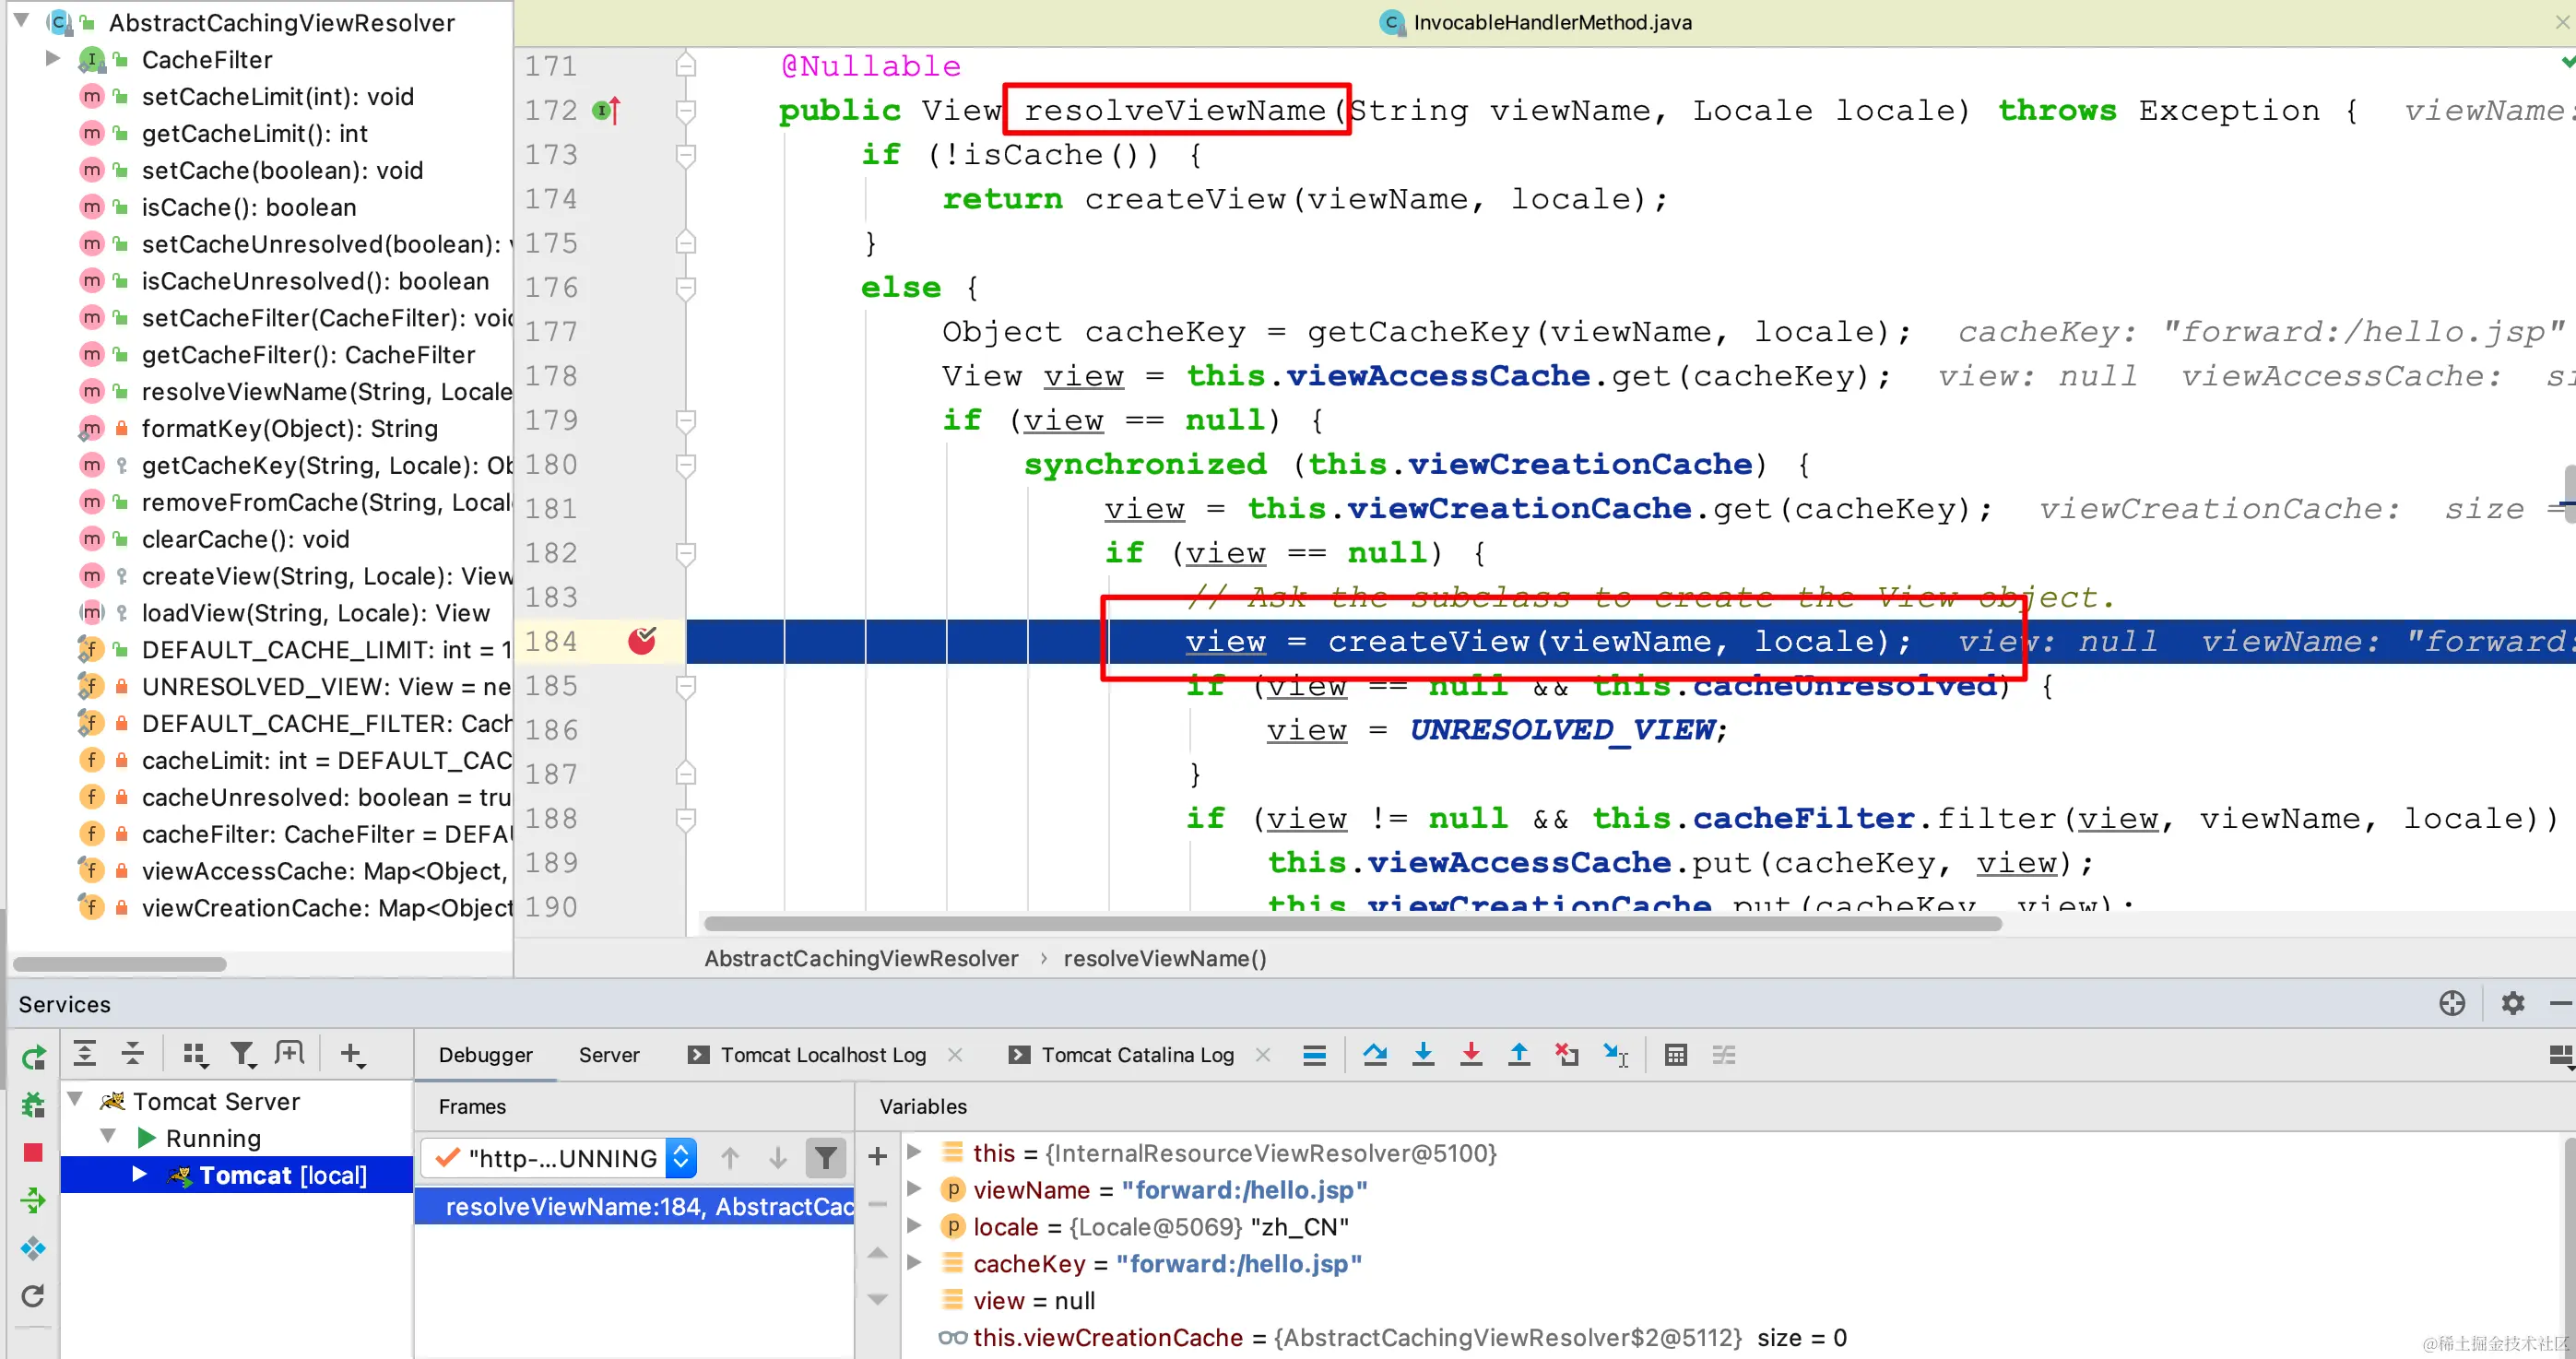
Task: Switch to the Server tab
Action: pos(608,1054)
